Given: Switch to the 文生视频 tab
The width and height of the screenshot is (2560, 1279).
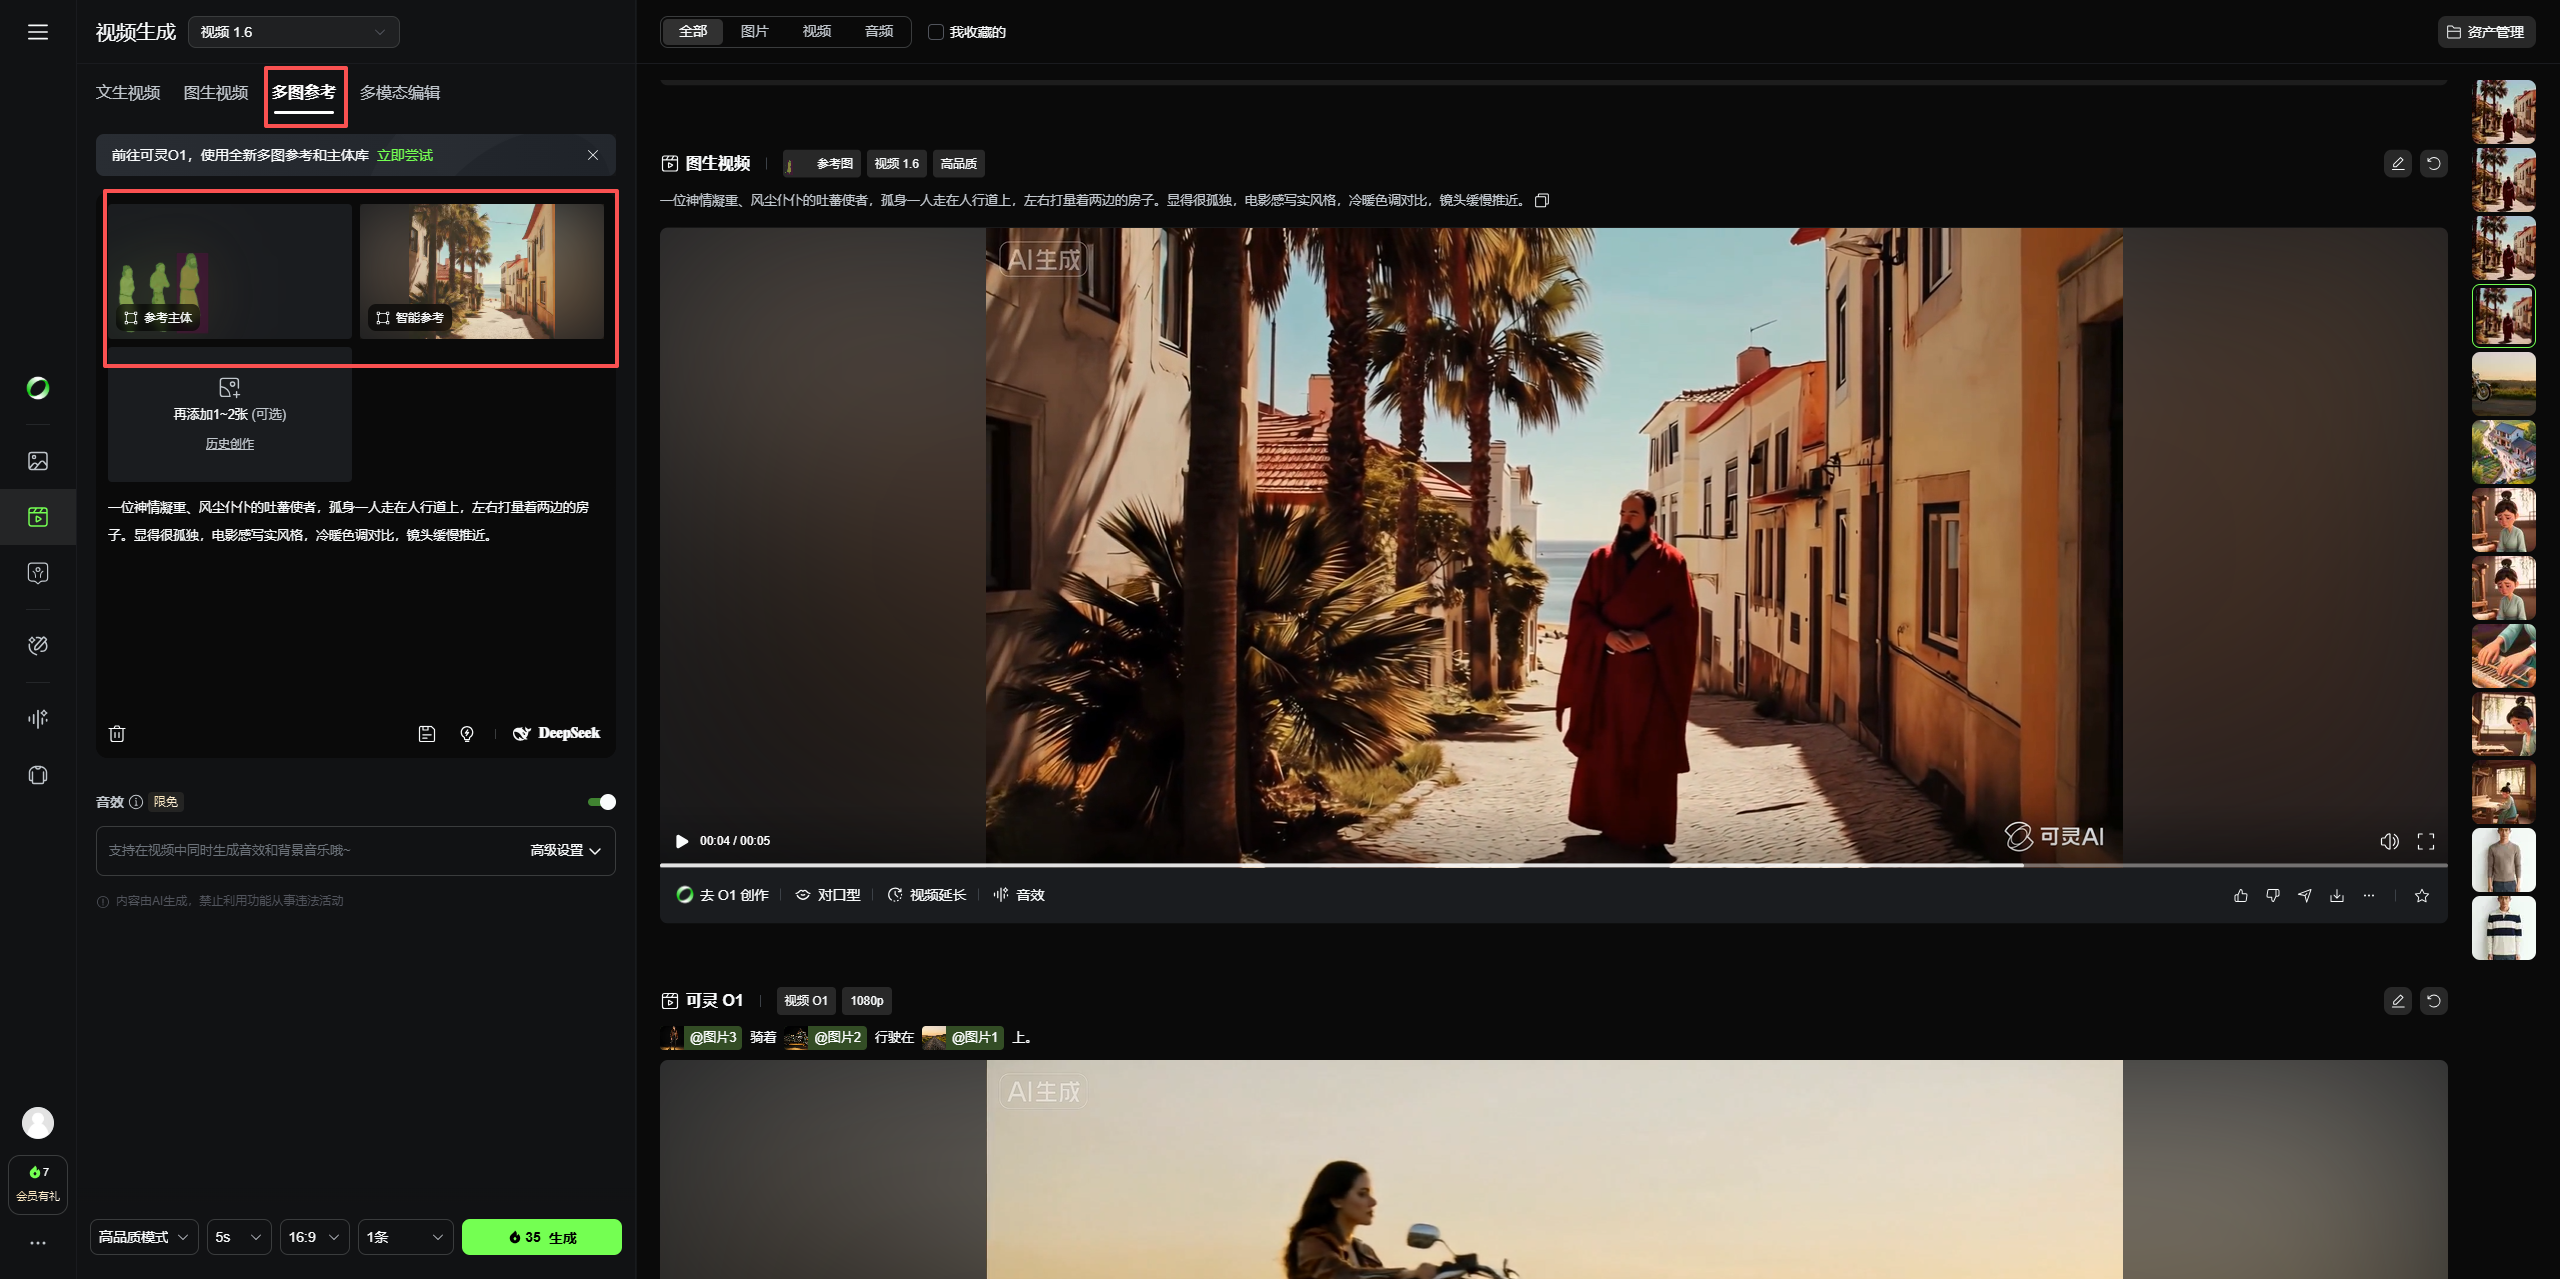Looking at the screenshot, I should click(x=128, y=92).
